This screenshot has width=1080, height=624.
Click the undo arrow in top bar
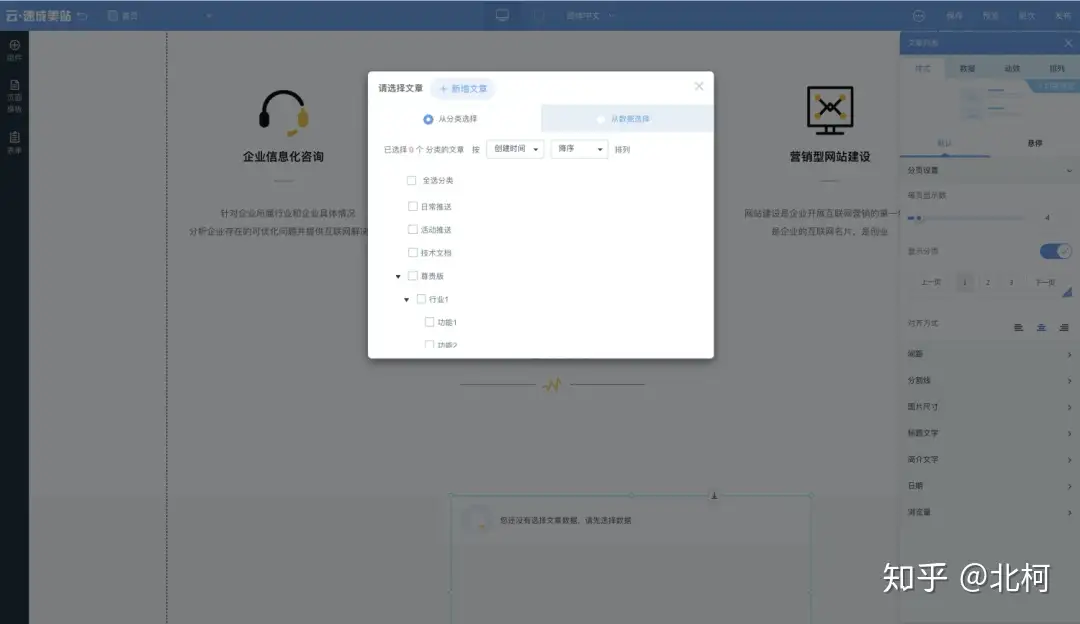[82, 16]
